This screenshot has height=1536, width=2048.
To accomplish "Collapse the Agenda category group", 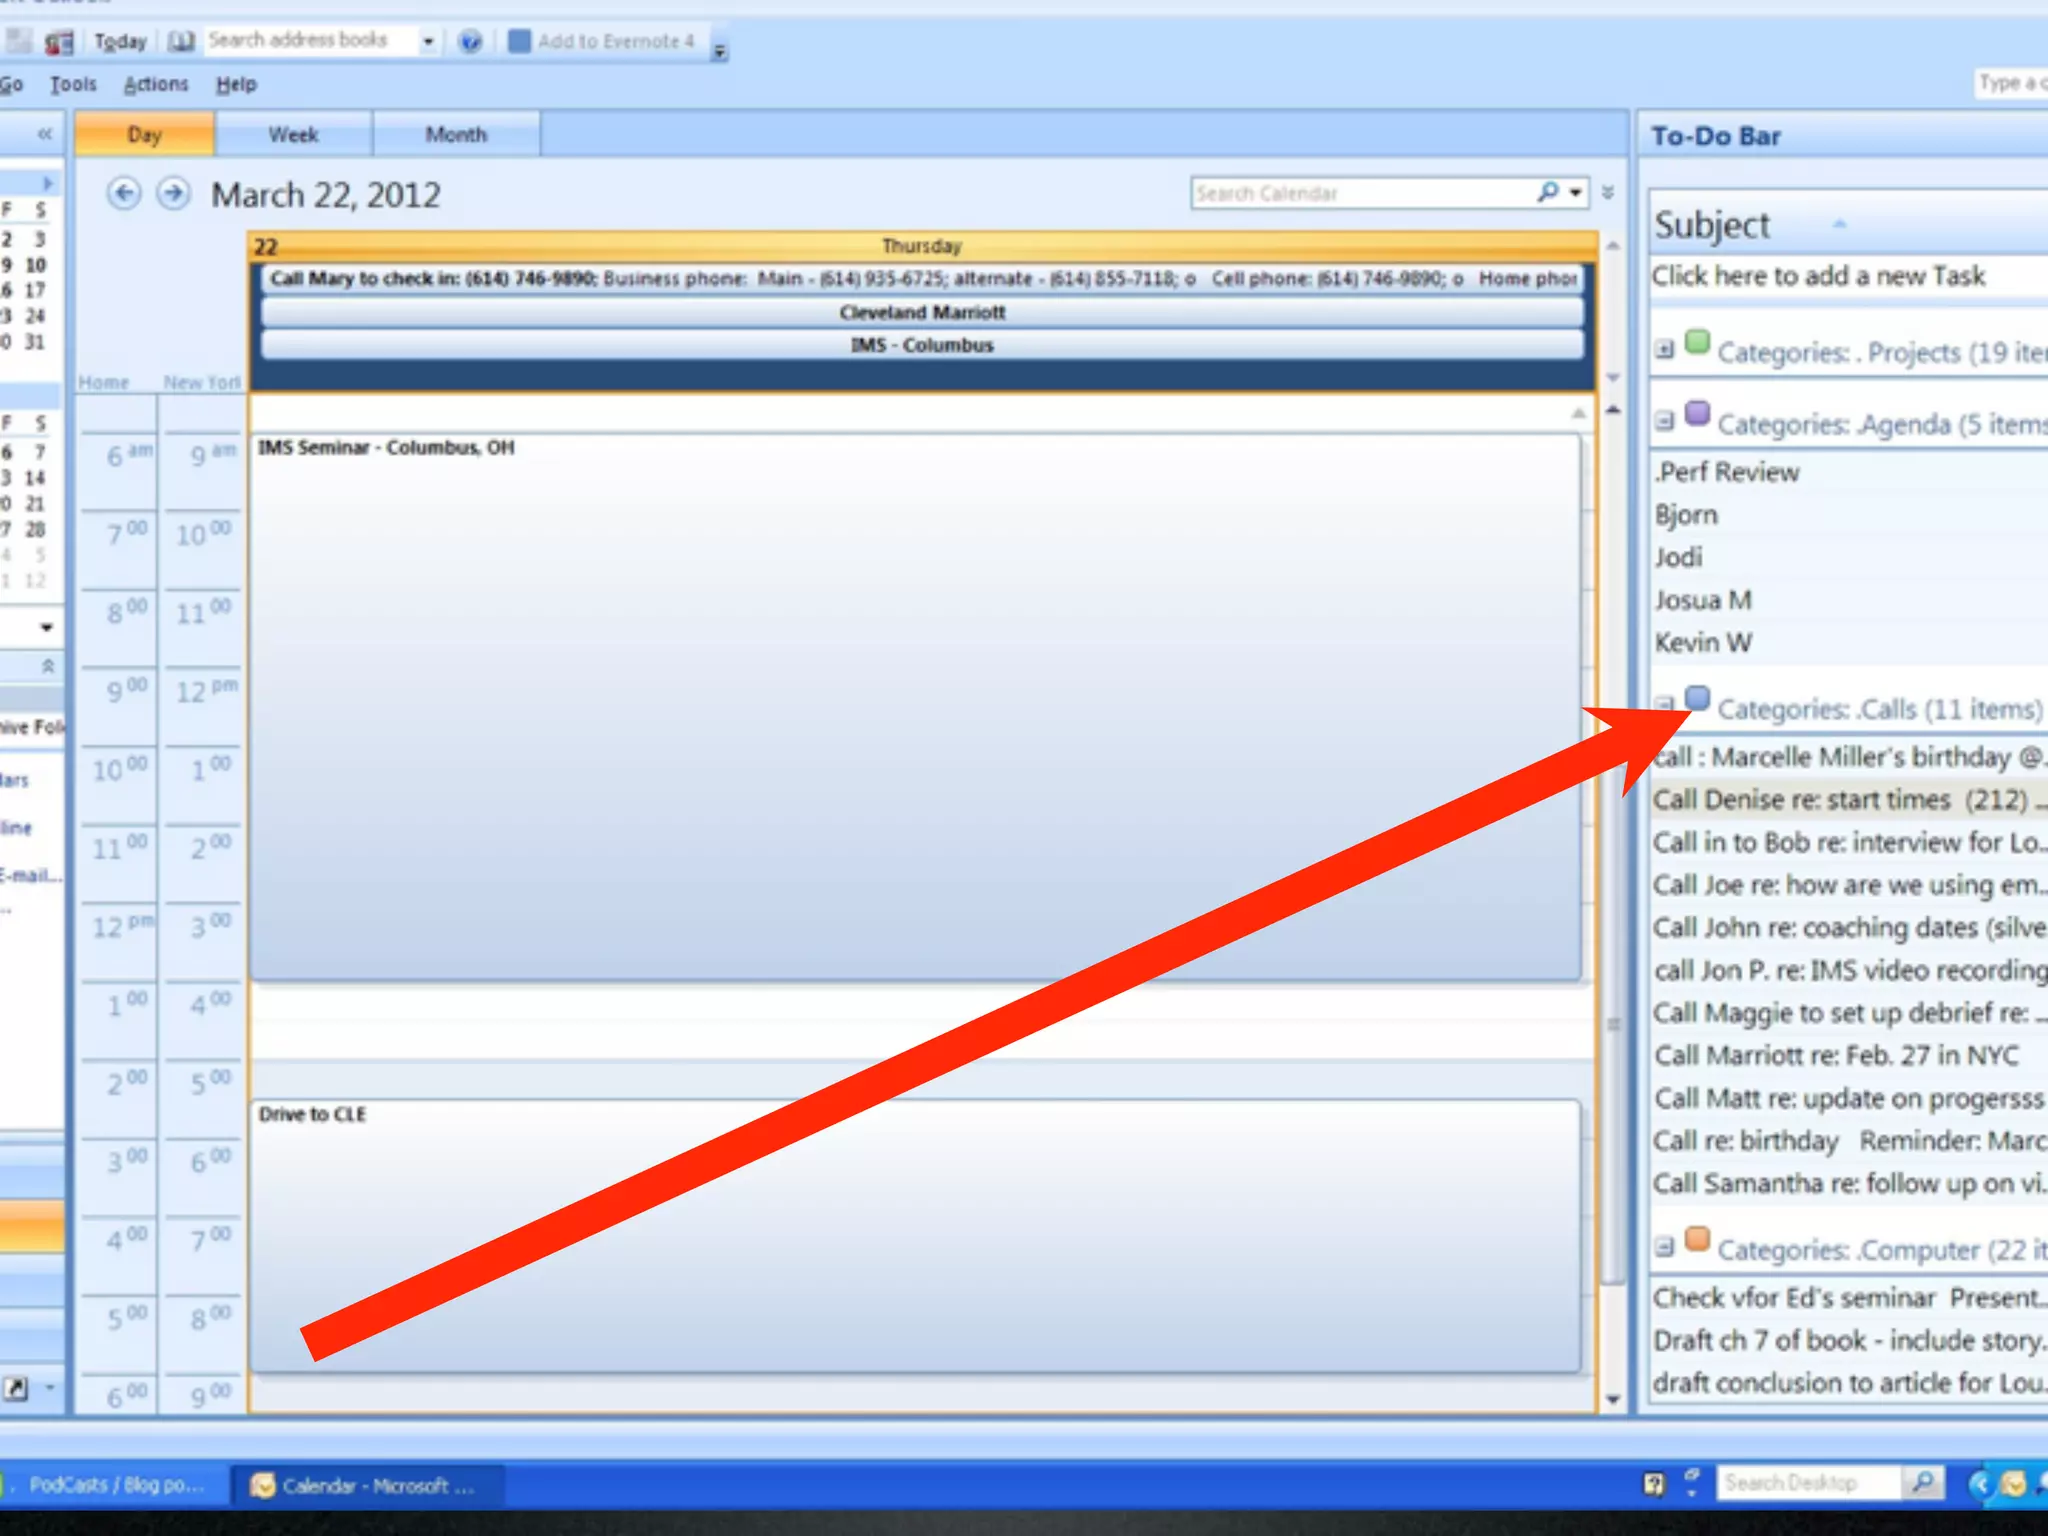I will (x=1664, y=421).
